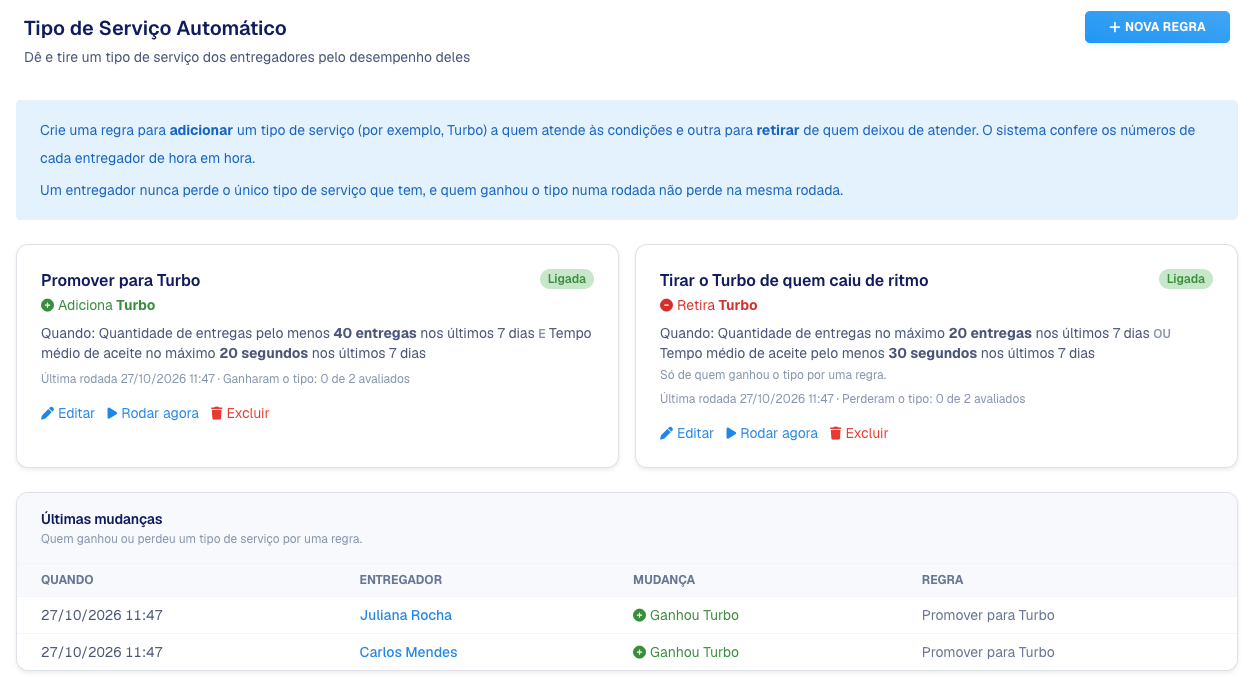Viewport: 1256px width, 677px height.
Task: Click play icon in Promover para Turbo card
Action: pyautogui.click(x=112, y=413)
